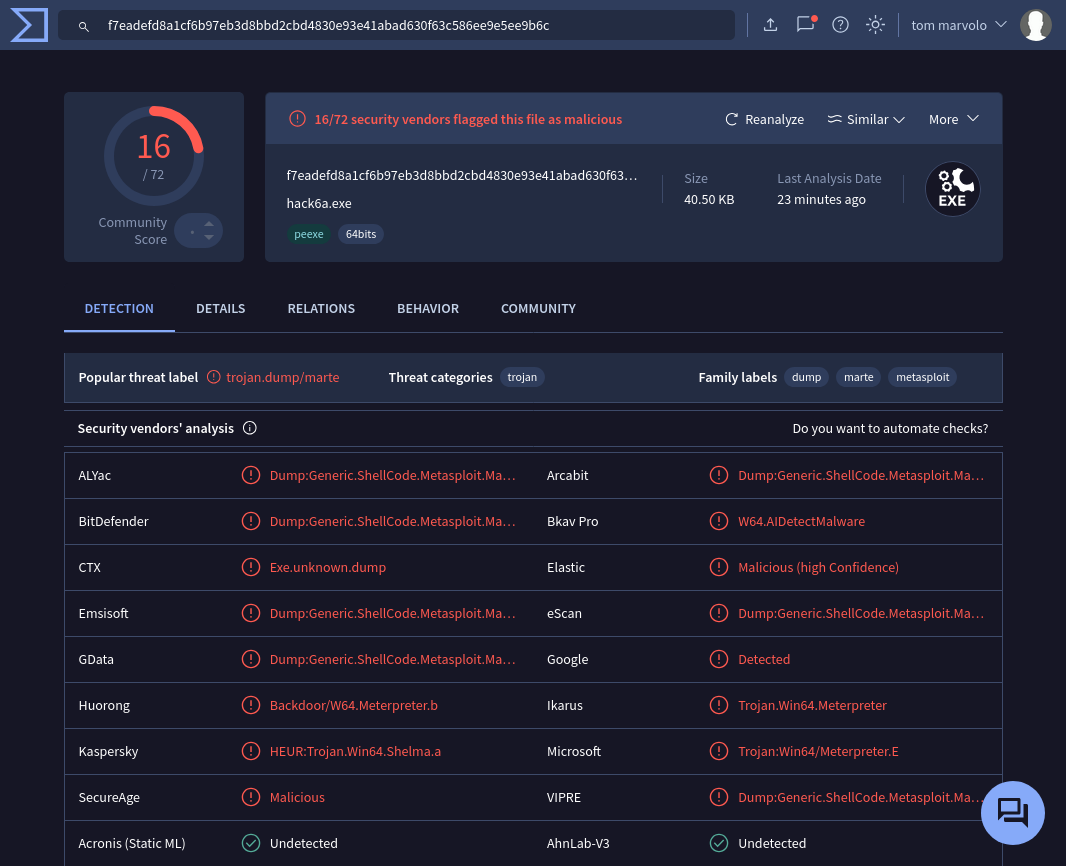Click the SecureAge detection alert icon
Screen dimensions: 1066x866
tap(251, 797)
